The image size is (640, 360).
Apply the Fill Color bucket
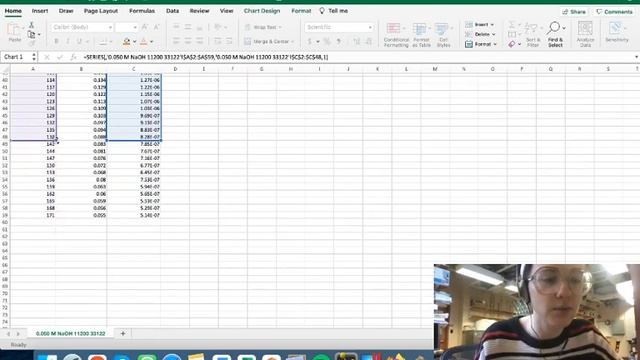point(127,41)
